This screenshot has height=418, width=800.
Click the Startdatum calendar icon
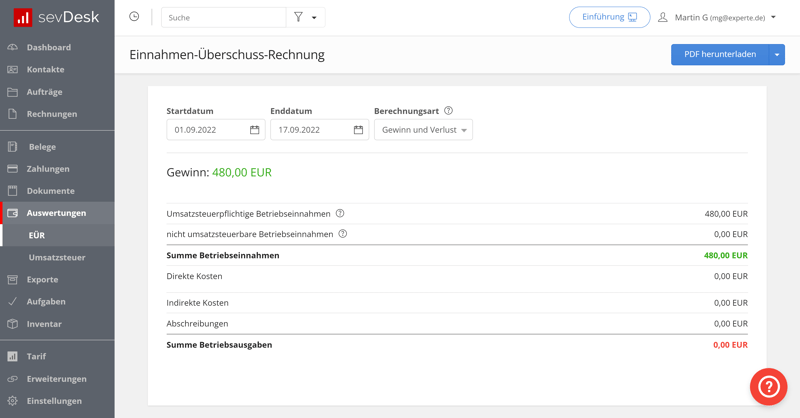point(254,130)
